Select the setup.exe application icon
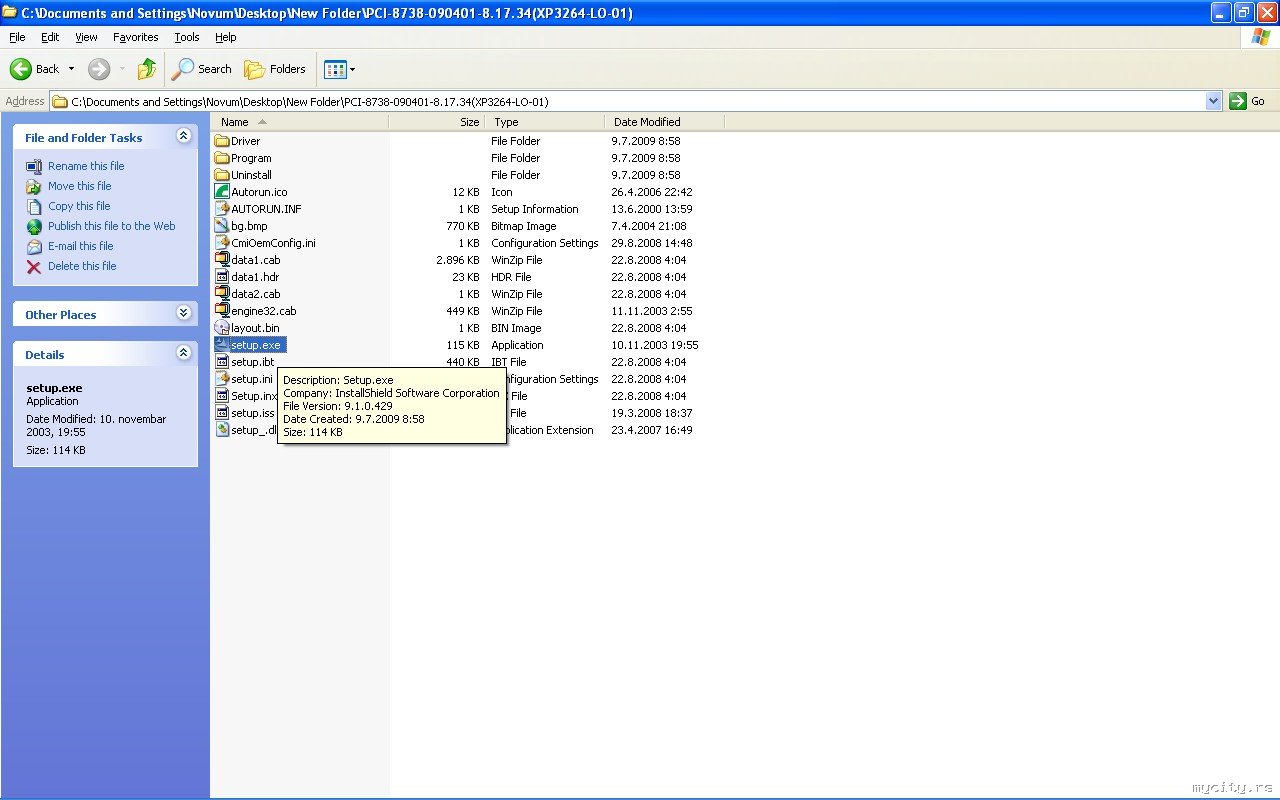The height and width of the screenshot is (800, 1280). (x=222, y=345)
